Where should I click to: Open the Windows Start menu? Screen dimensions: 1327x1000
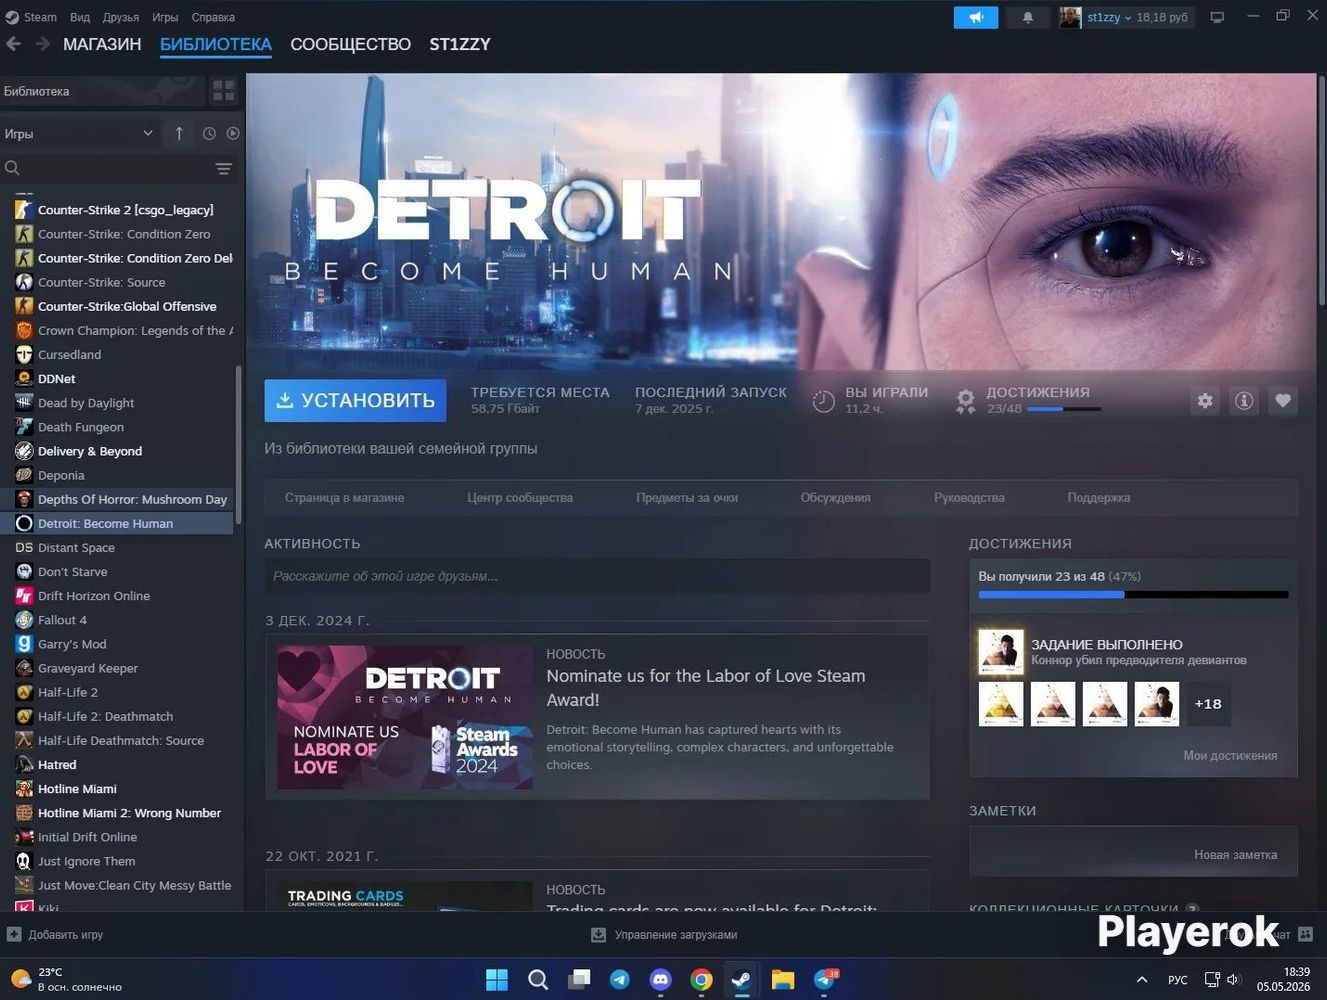click(x=496, y=979)
